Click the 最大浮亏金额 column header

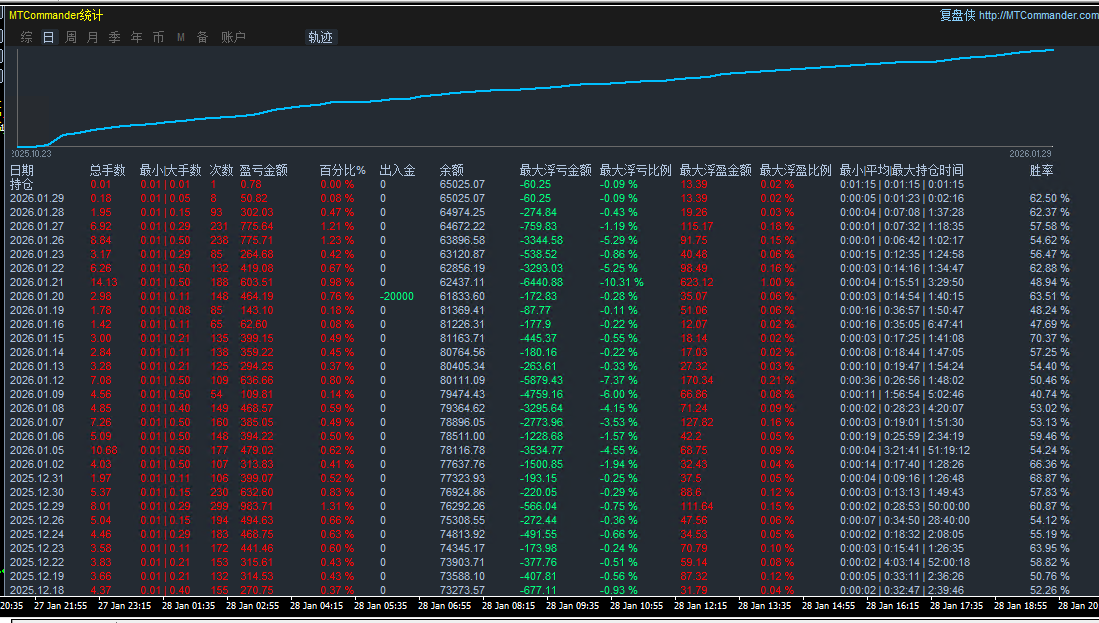click(555, 170)
